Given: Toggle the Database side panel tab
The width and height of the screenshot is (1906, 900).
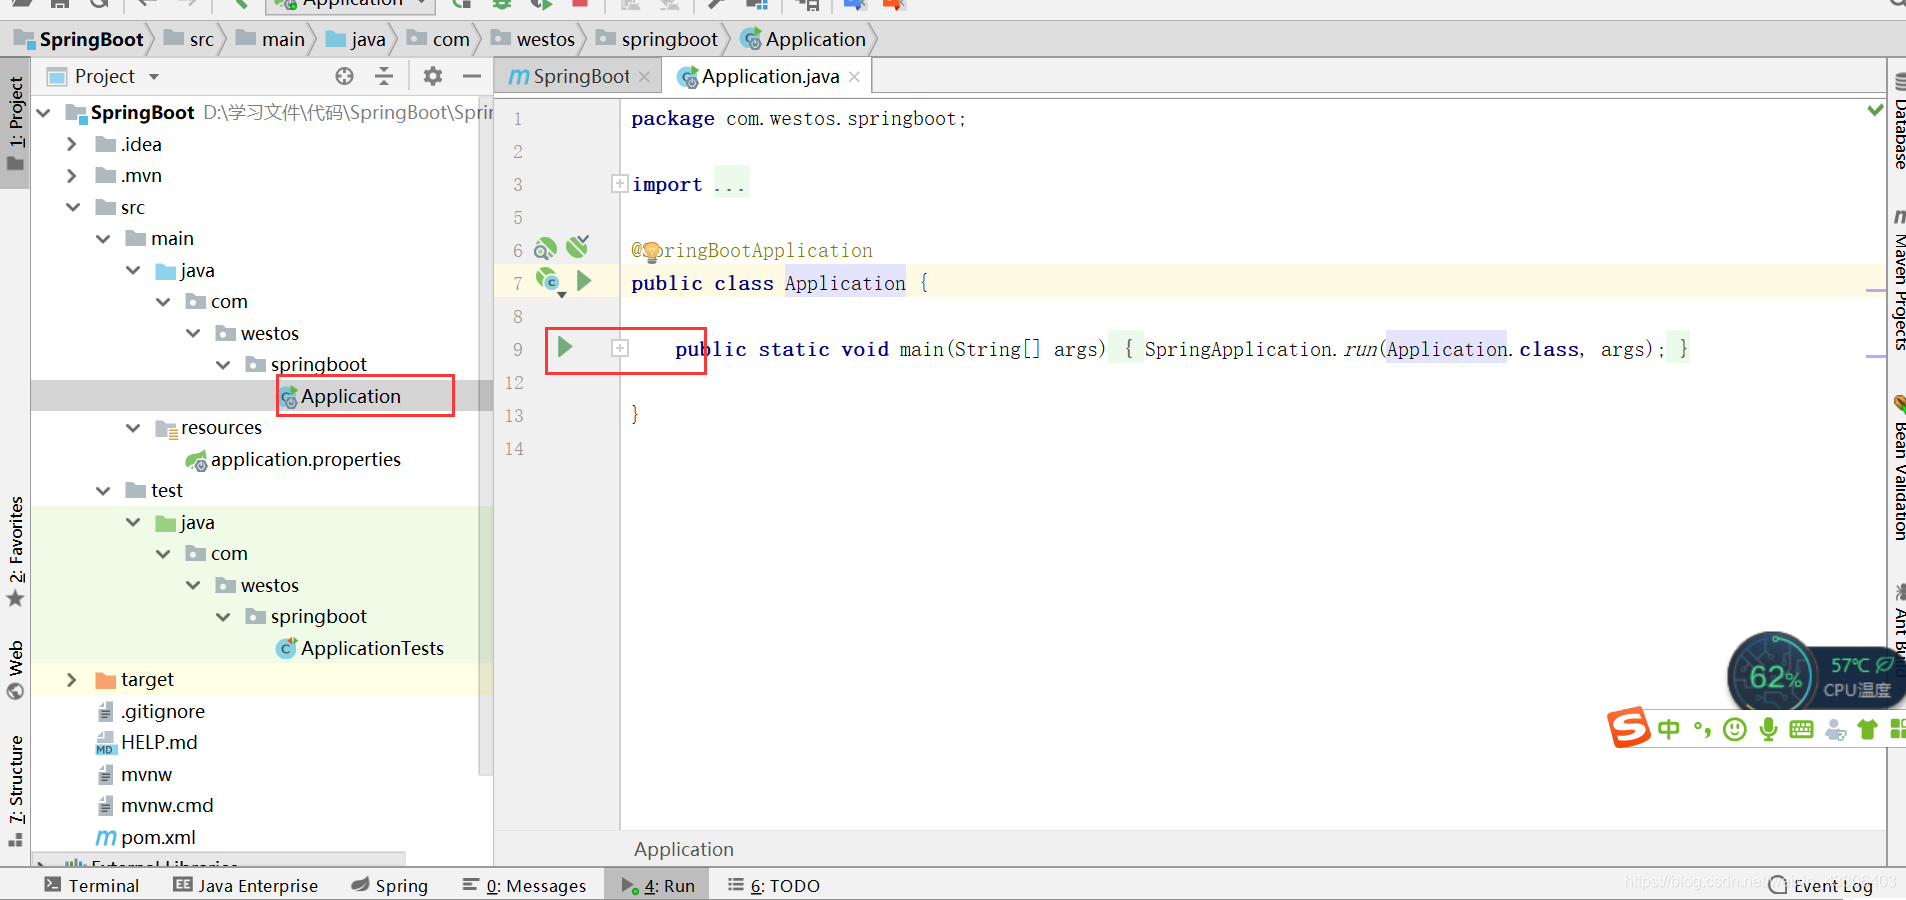Looking at the screenshot, I should coord(1898,121).
